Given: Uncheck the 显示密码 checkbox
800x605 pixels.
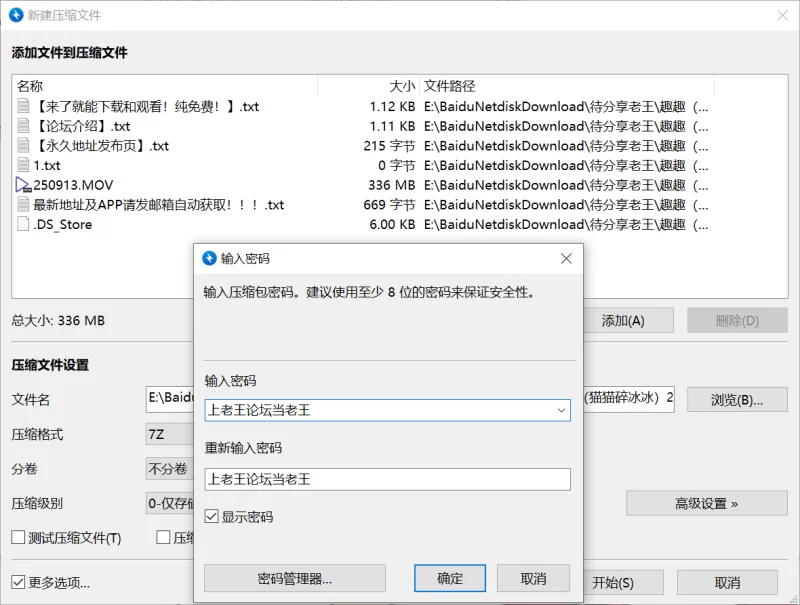Looking at the screenshot, I should [212, 517].
